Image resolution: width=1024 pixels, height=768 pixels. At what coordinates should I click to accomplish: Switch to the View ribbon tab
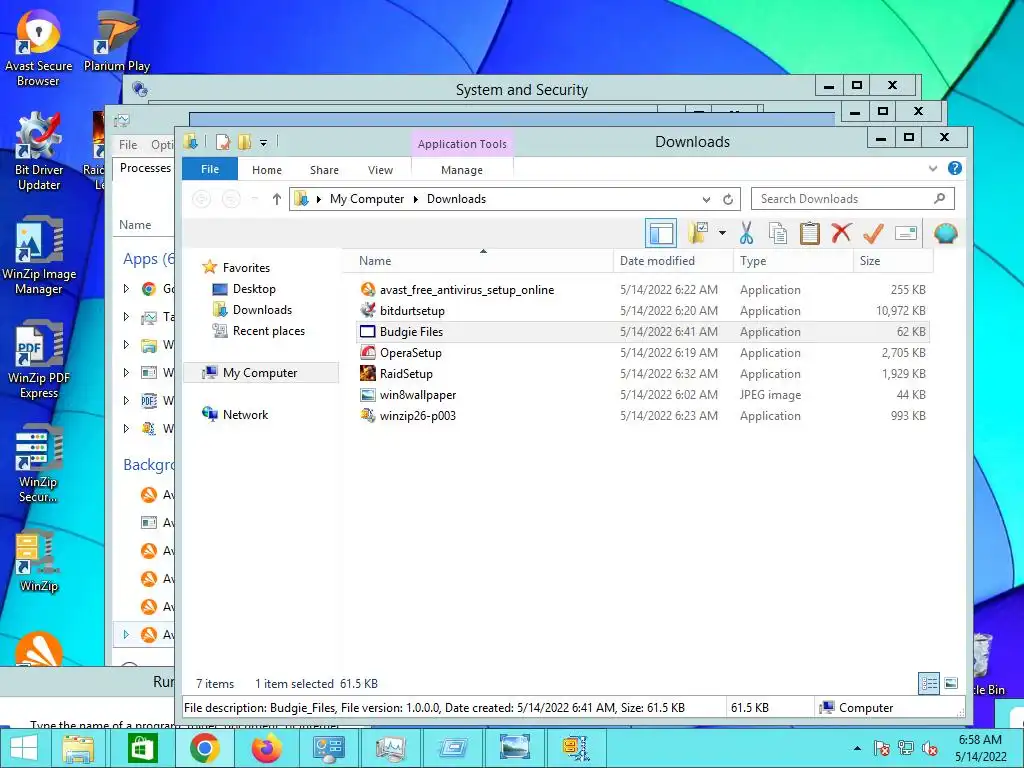coord(380,170)
